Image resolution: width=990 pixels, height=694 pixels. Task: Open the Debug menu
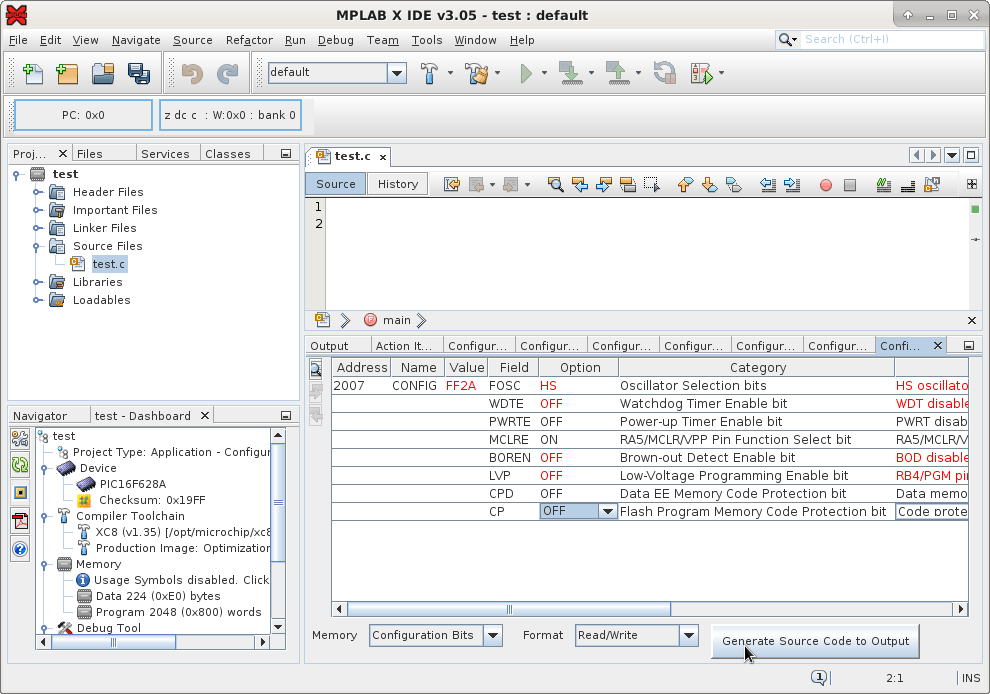337,40
